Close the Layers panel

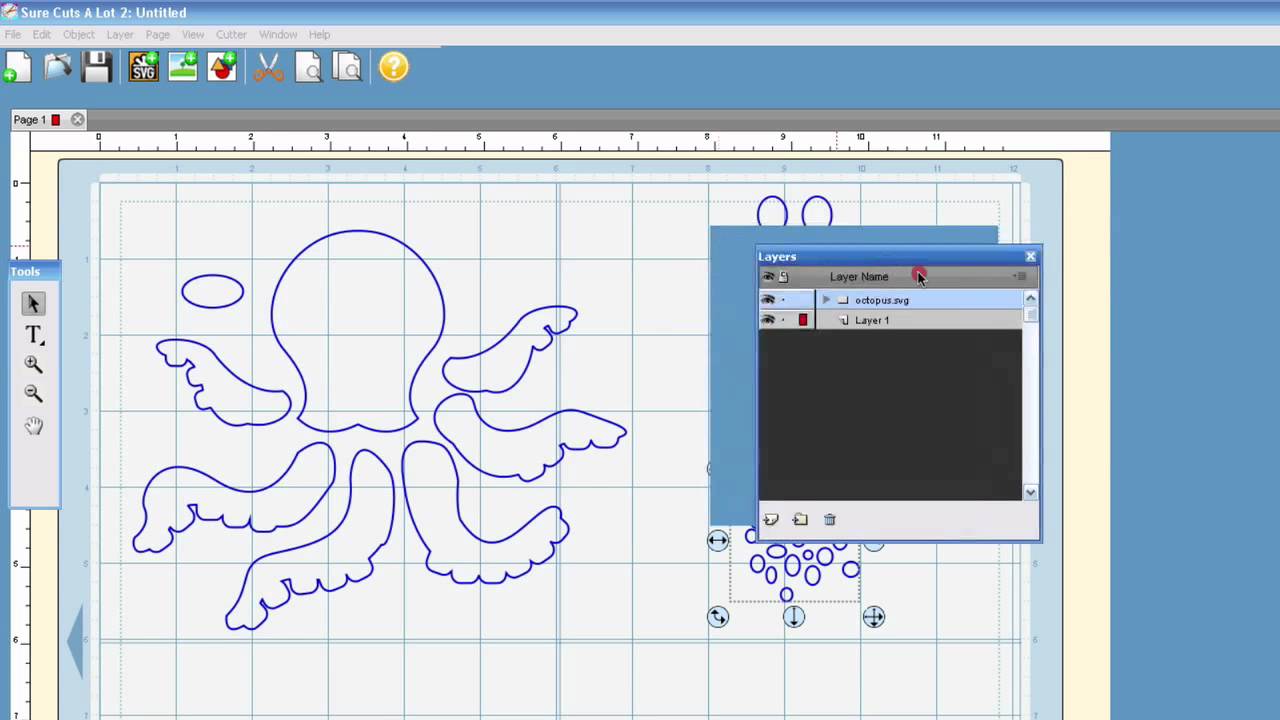1030,257
